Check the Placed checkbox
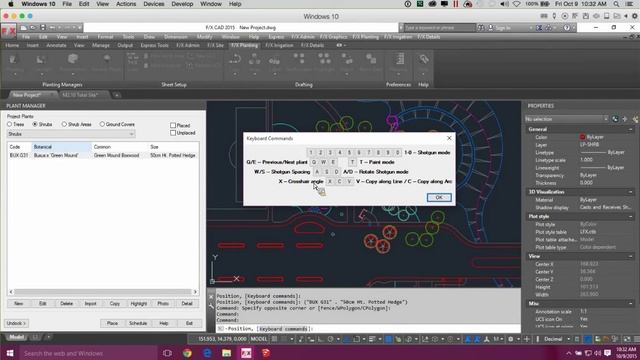 (173, 125)
